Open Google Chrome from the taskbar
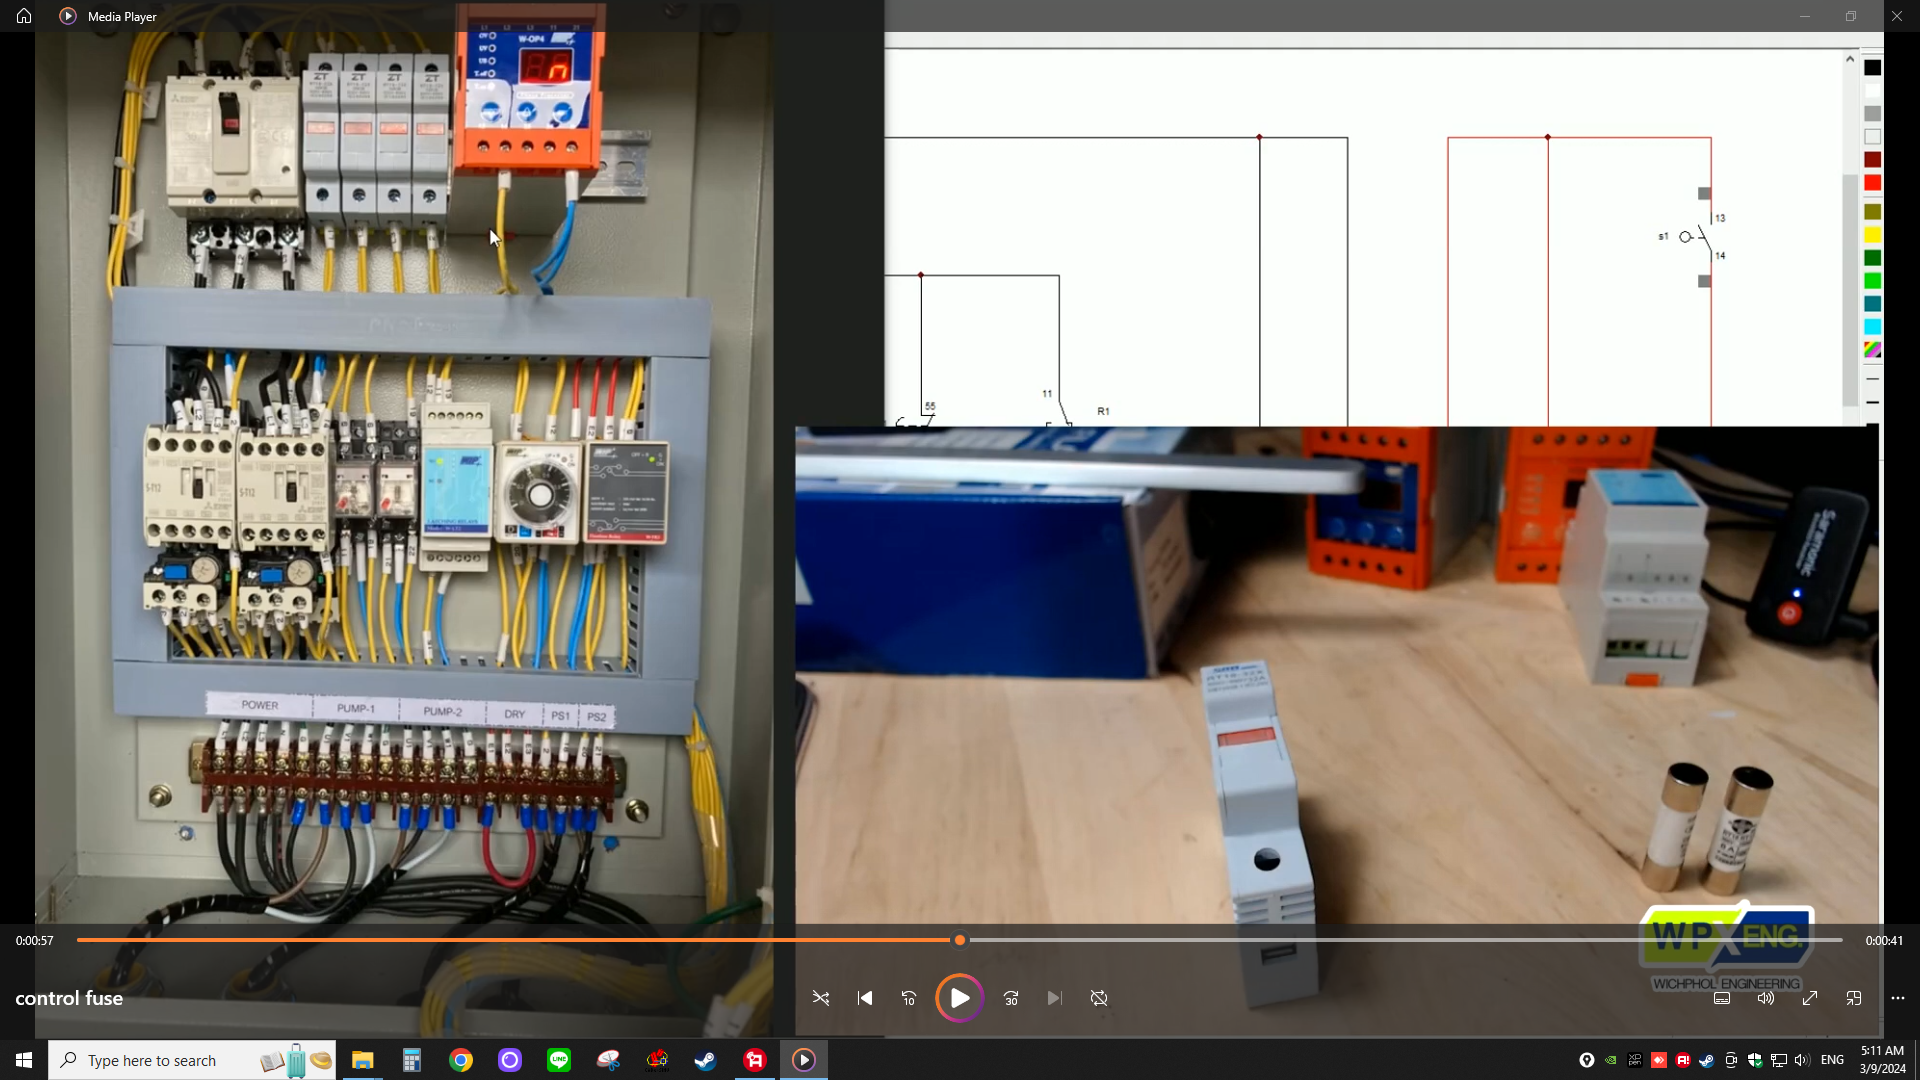The width and height of the screenshot is (1920, 1080). point(461,1060)
